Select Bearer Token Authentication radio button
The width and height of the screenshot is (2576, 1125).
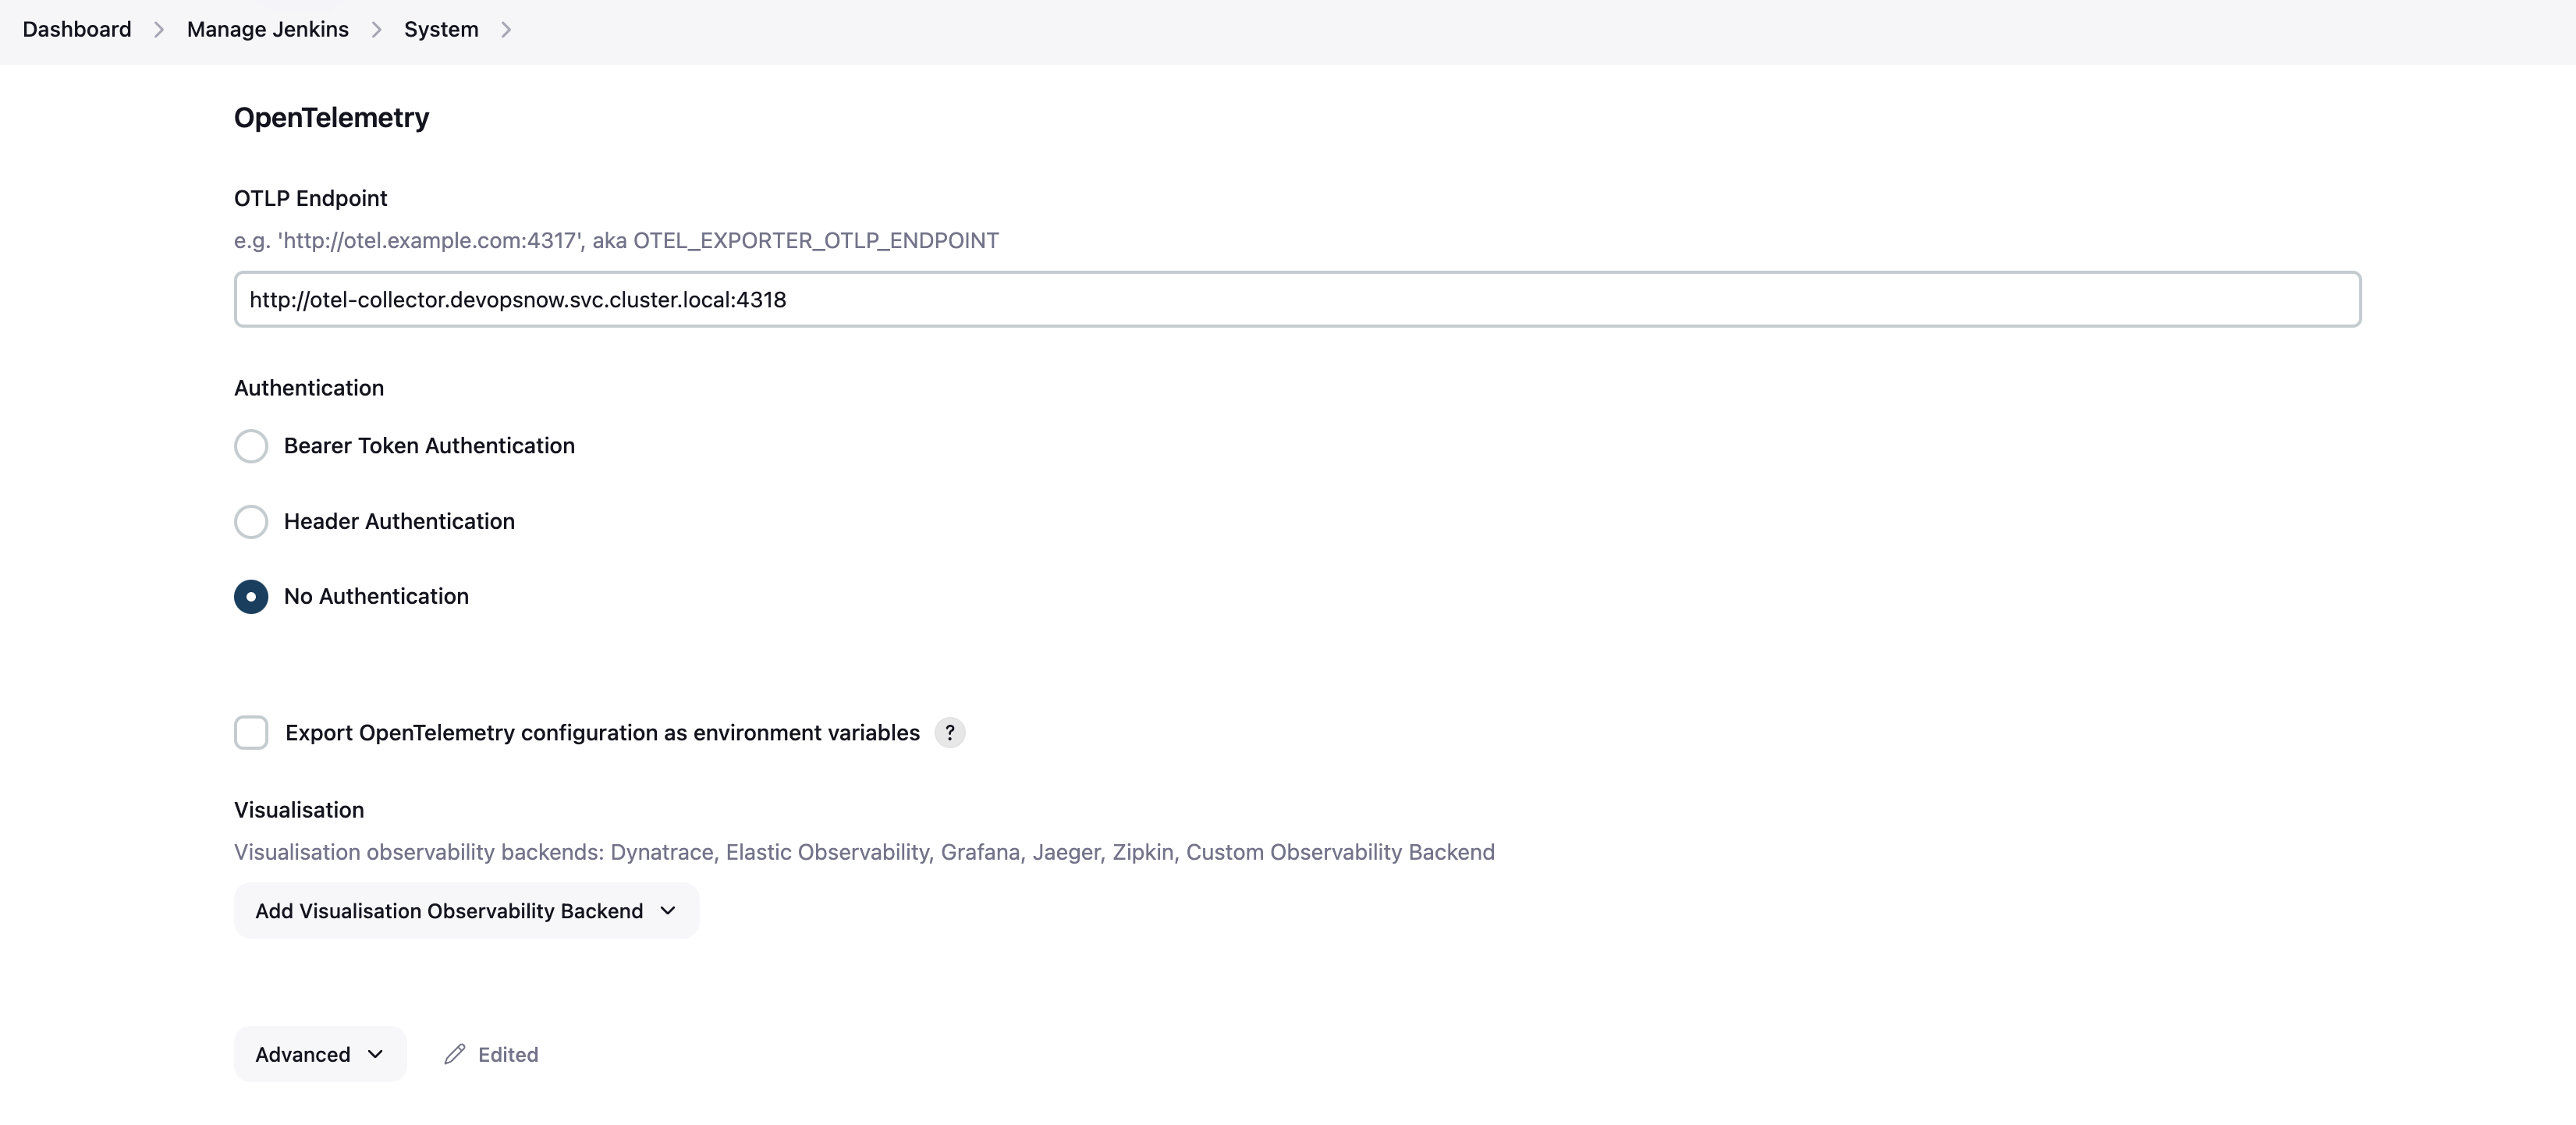251,446
